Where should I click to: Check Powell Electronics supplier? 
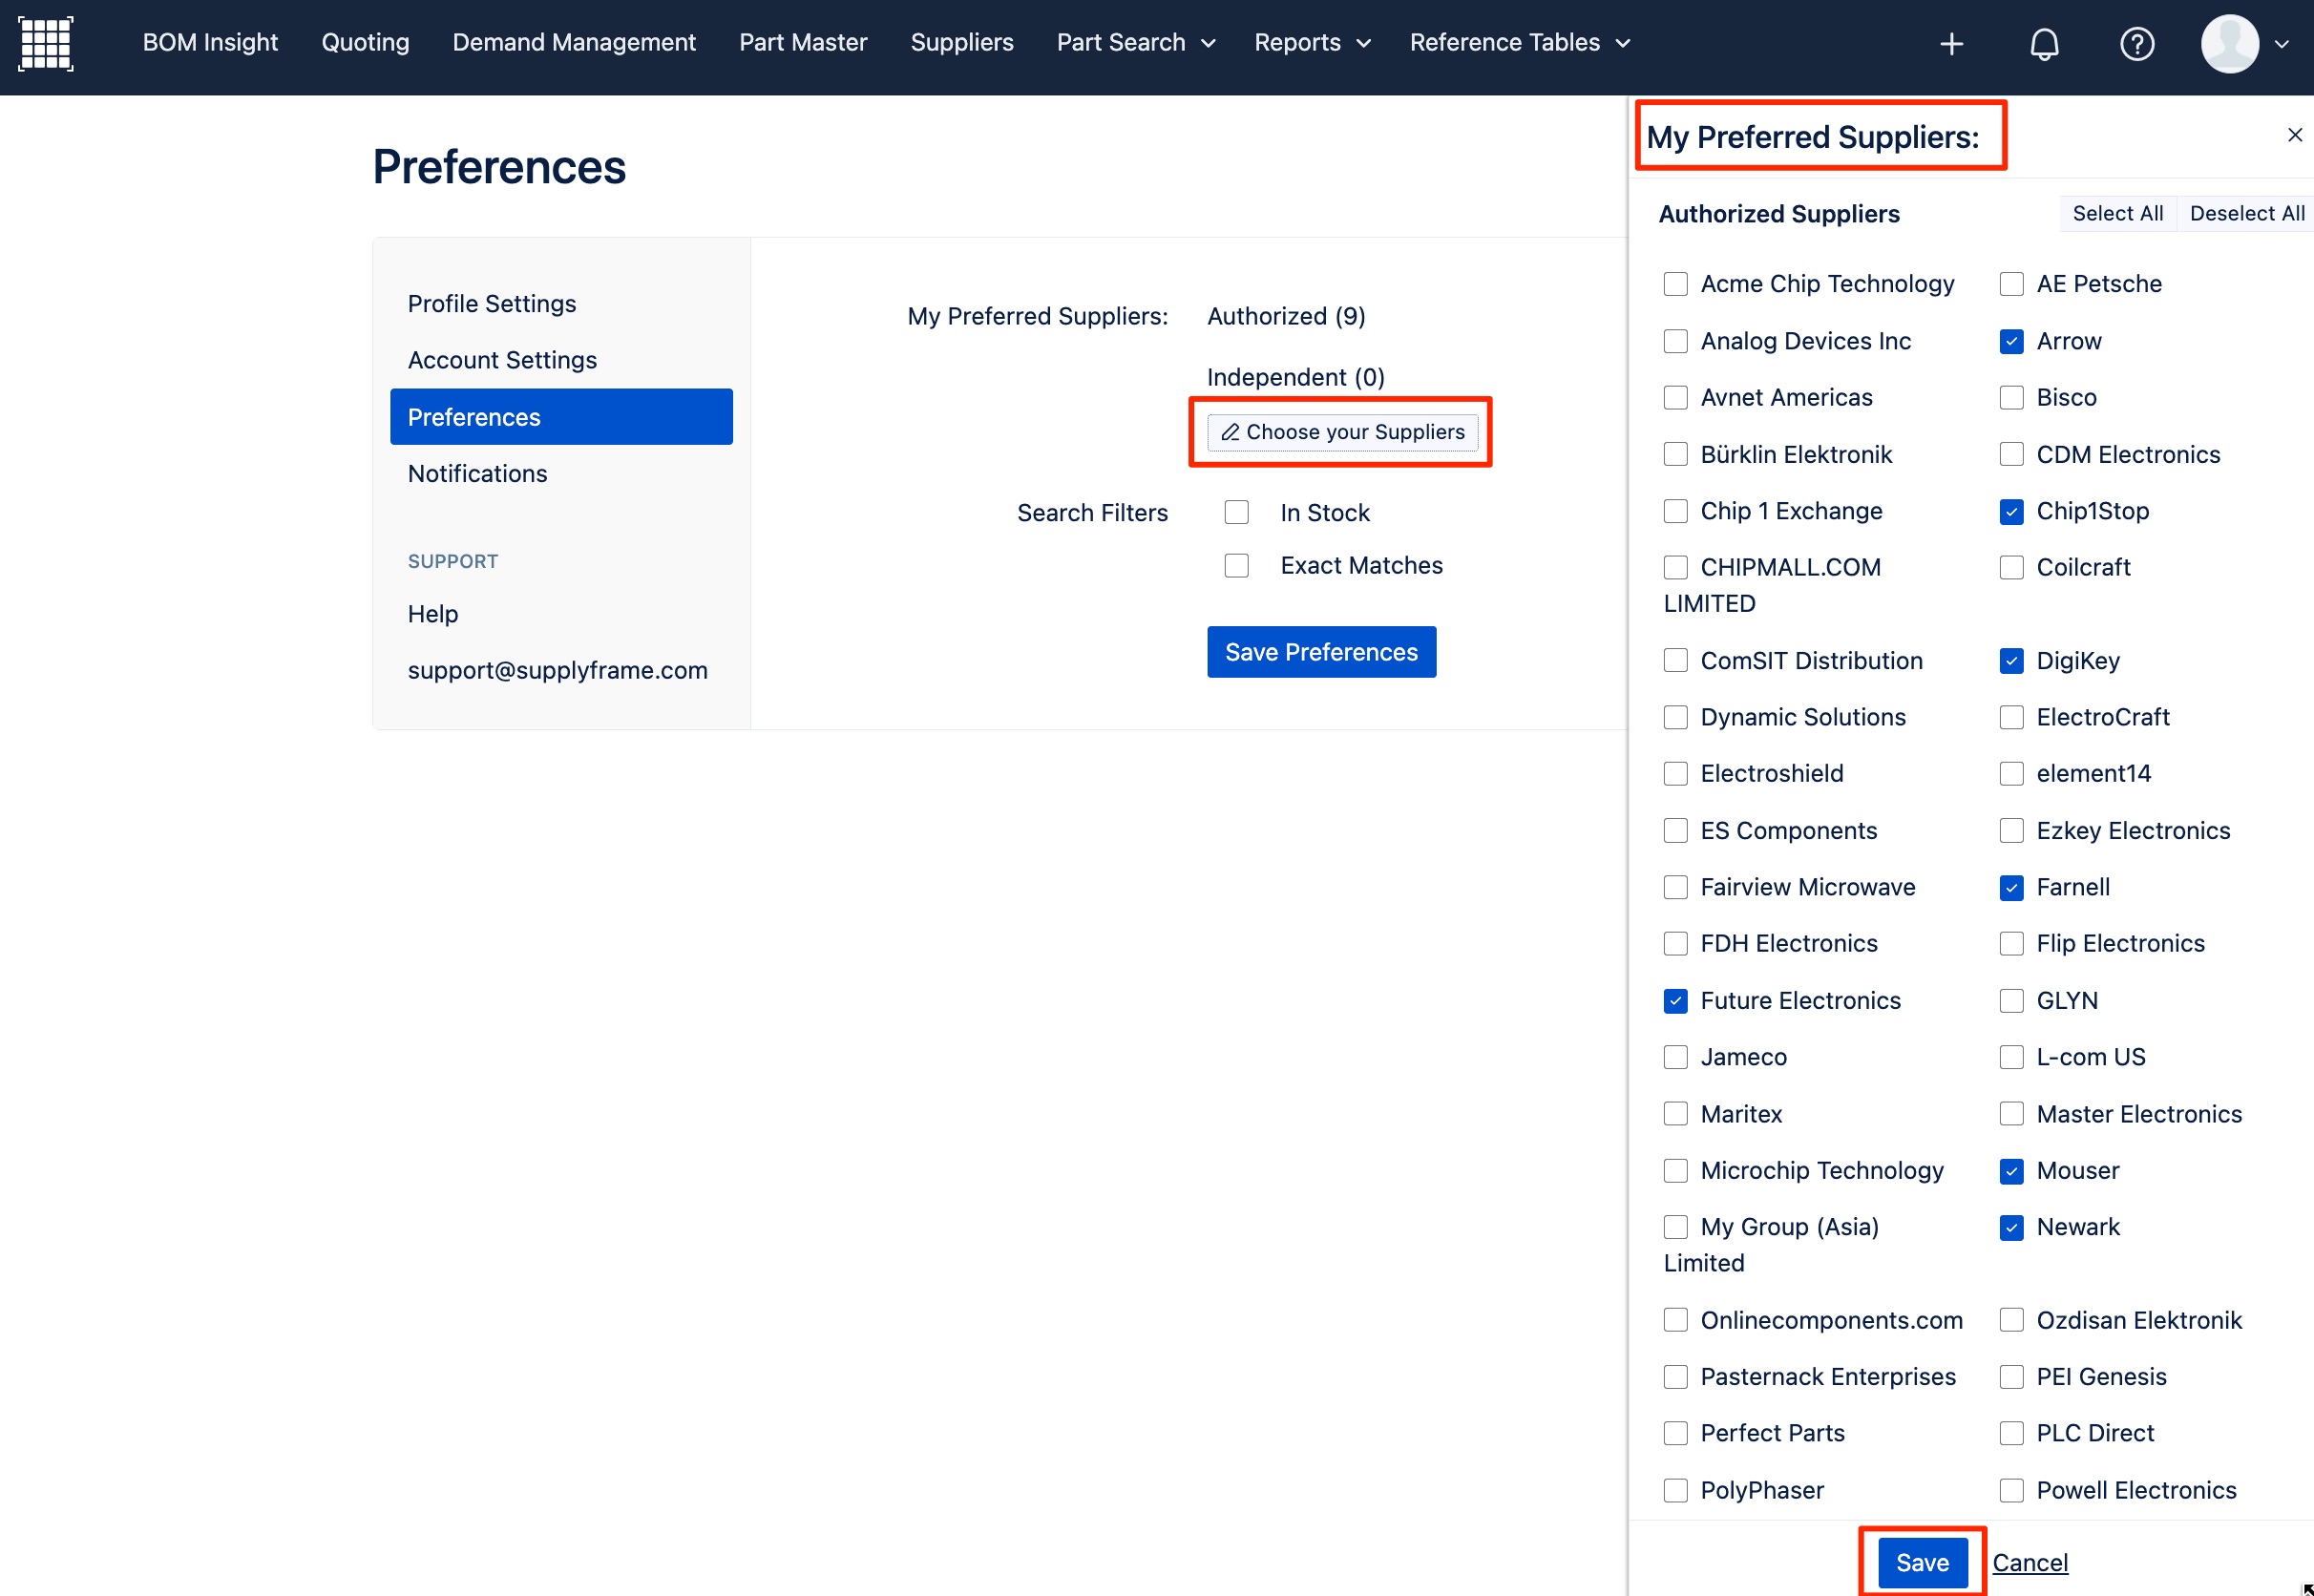2011,1491
